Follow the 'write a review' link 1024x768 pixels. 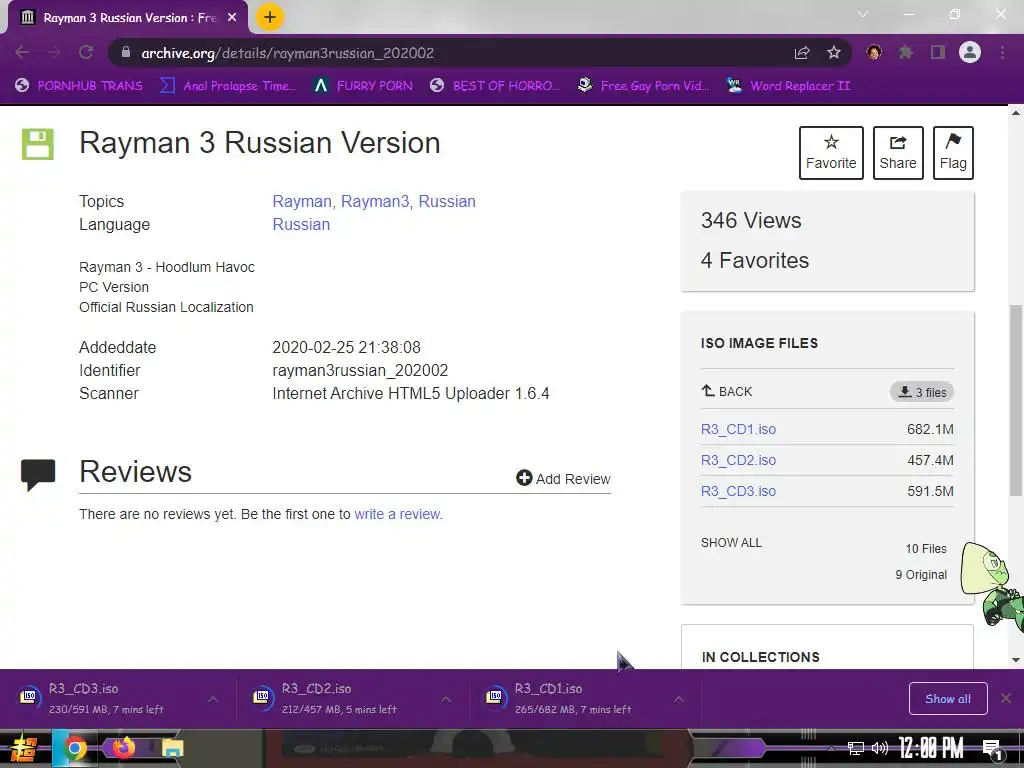(398, 514)
